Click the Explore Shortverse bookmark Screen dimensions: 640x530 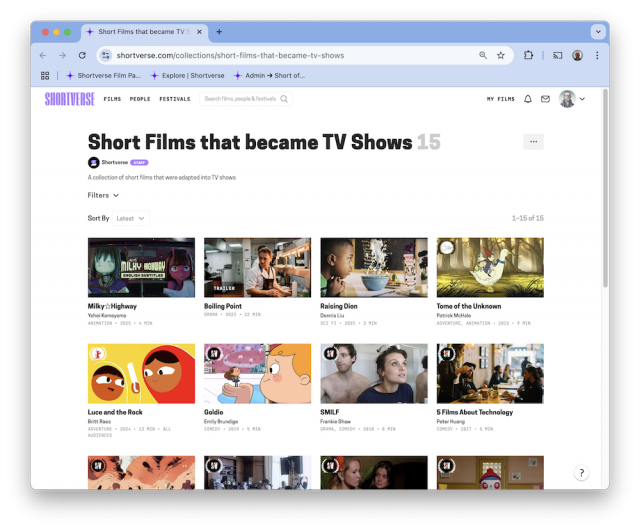coord(188,75)
